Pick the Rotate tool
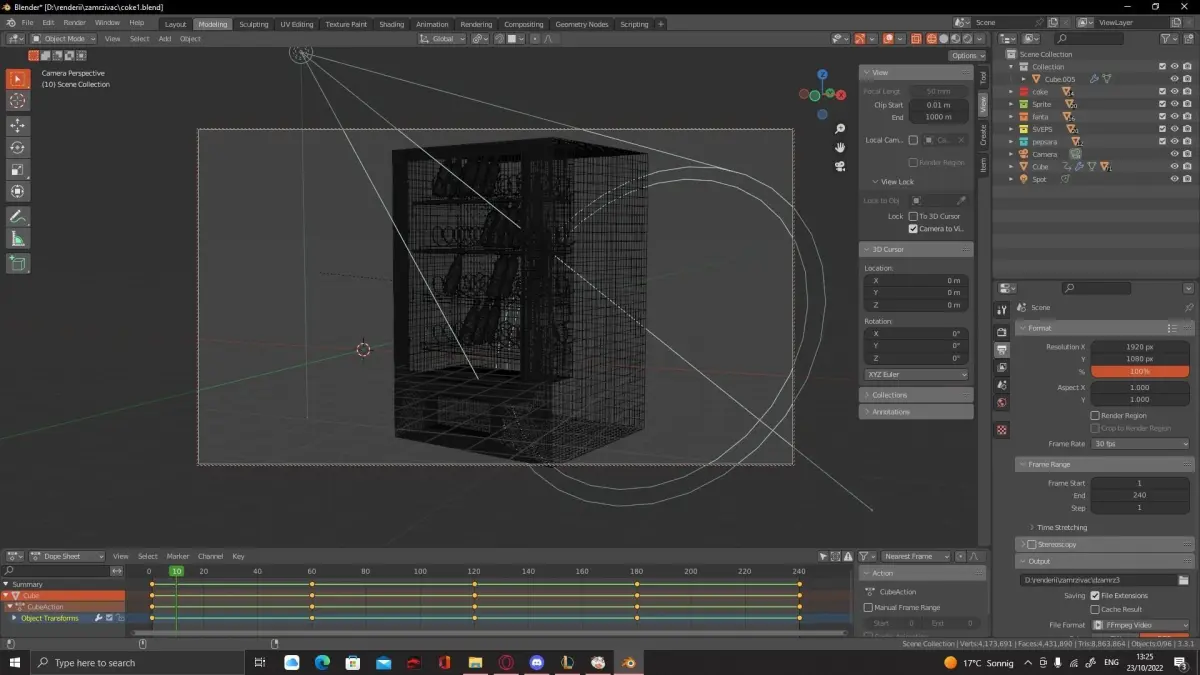This screenshot has height=675, width=1200. point(18,147)
